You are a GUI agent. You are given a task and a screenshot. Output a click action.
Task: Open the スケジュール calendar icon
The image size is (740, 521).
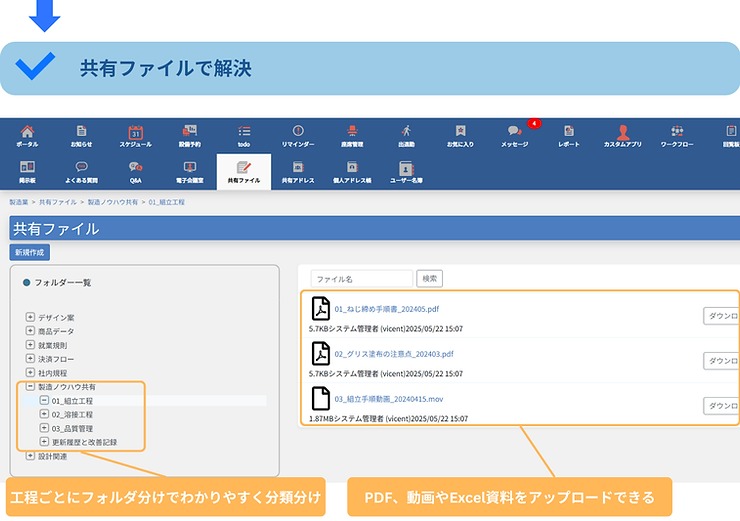(x=136, y=132)
